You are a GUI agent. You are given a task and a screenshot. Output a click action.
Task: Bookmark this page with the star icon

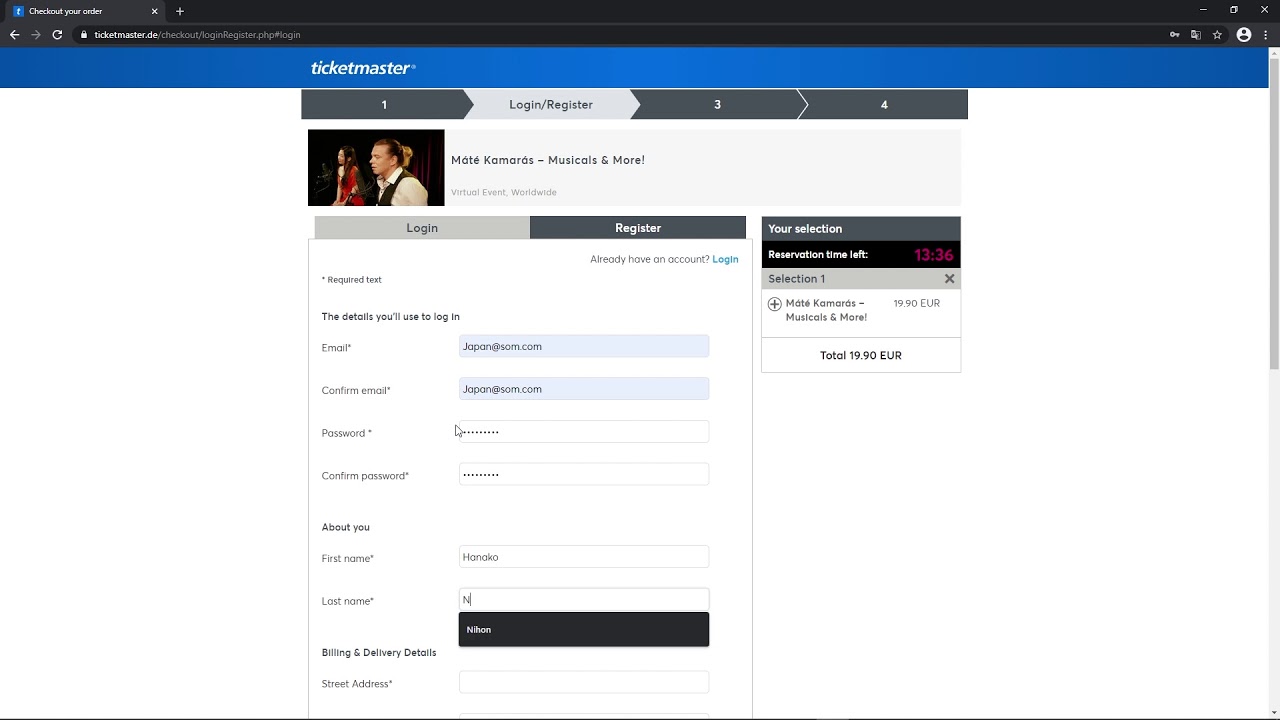1217,35
